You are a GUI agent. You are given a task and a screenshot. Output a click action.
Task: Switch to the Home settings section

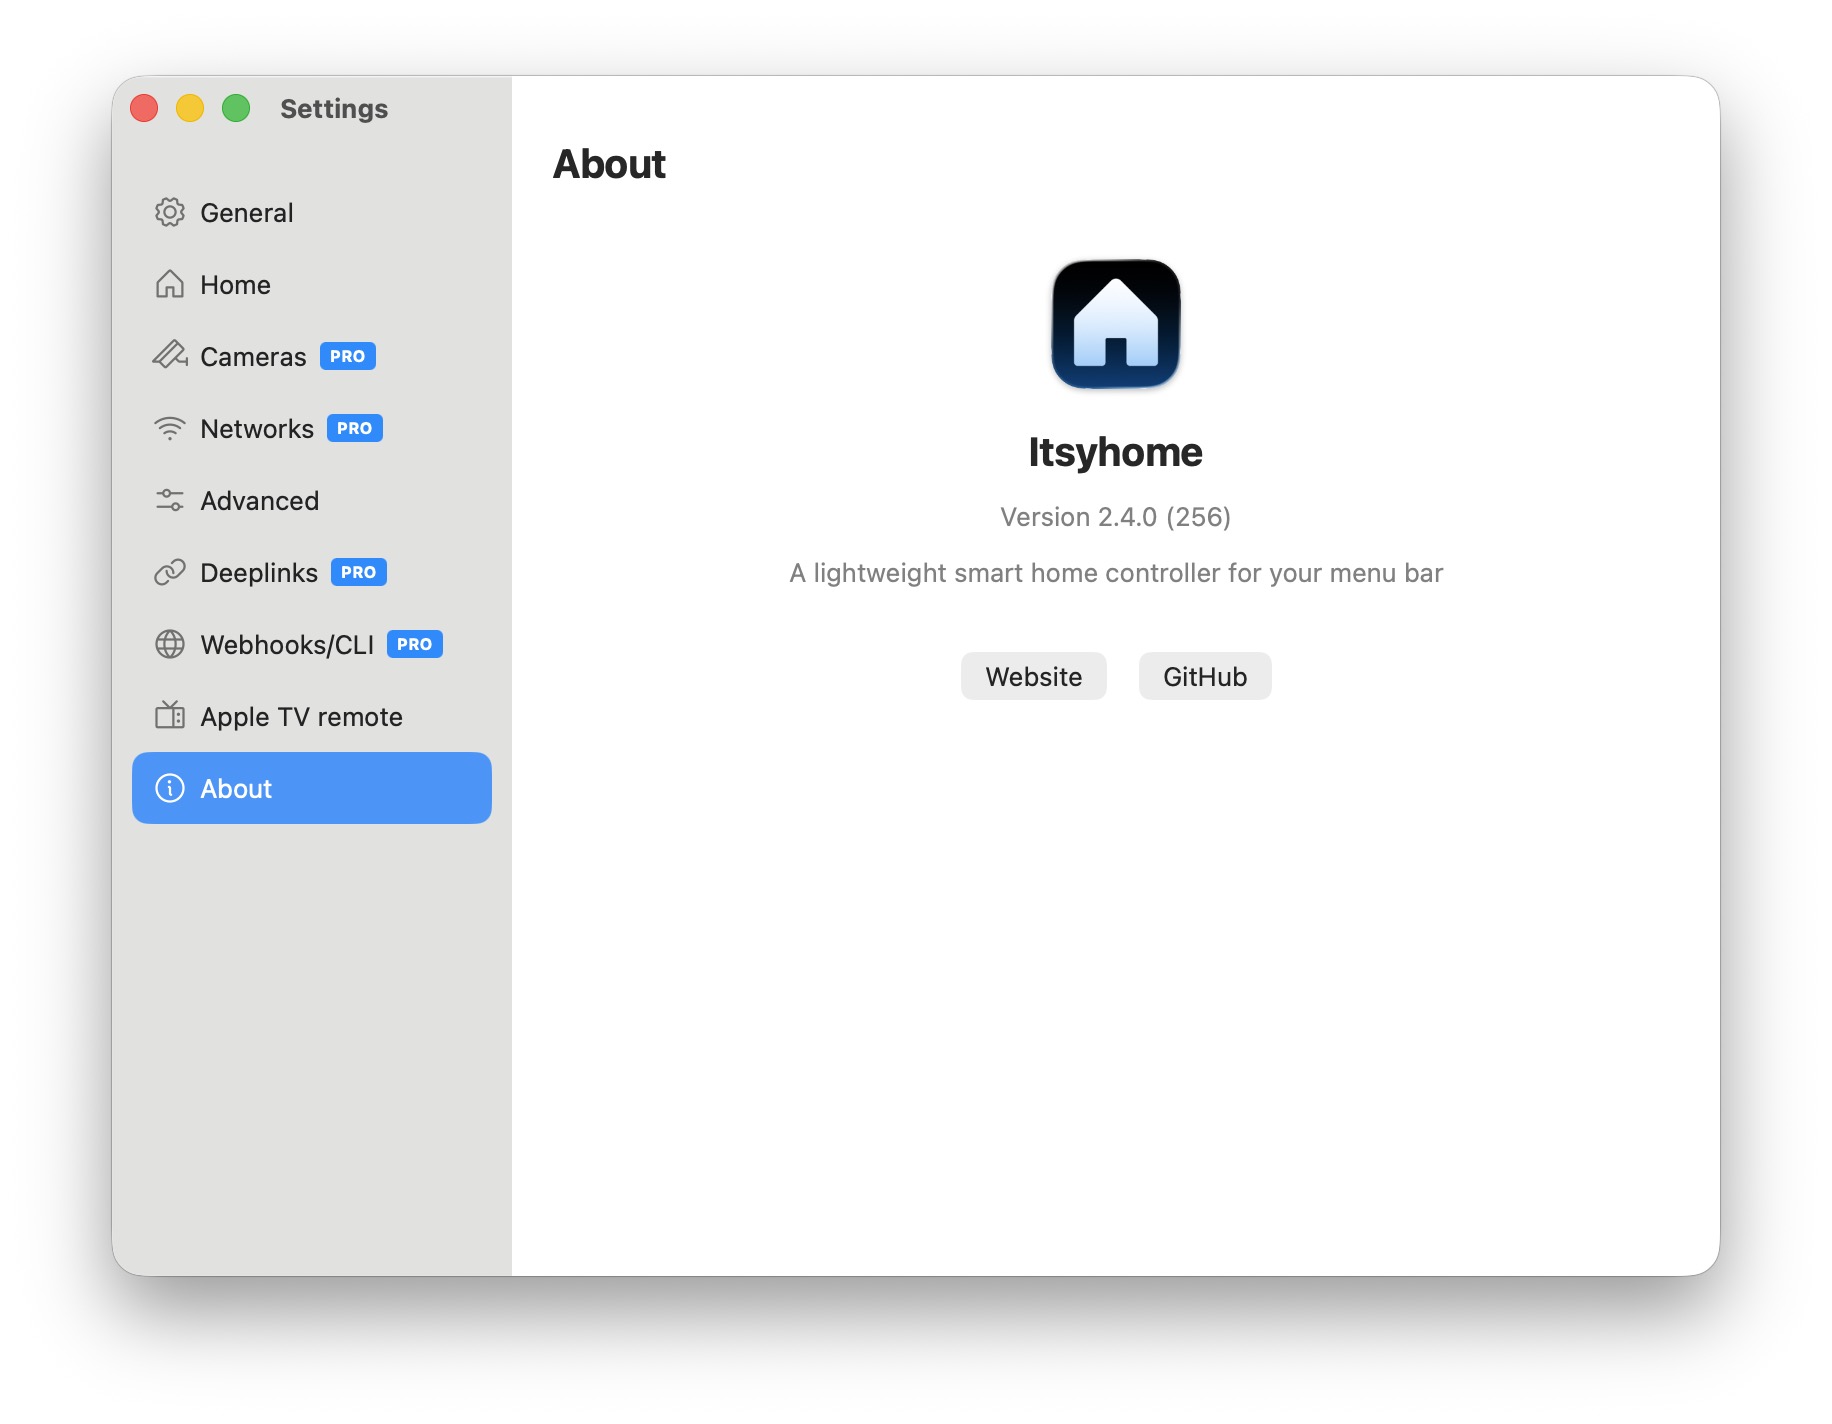tap(312, 284)
